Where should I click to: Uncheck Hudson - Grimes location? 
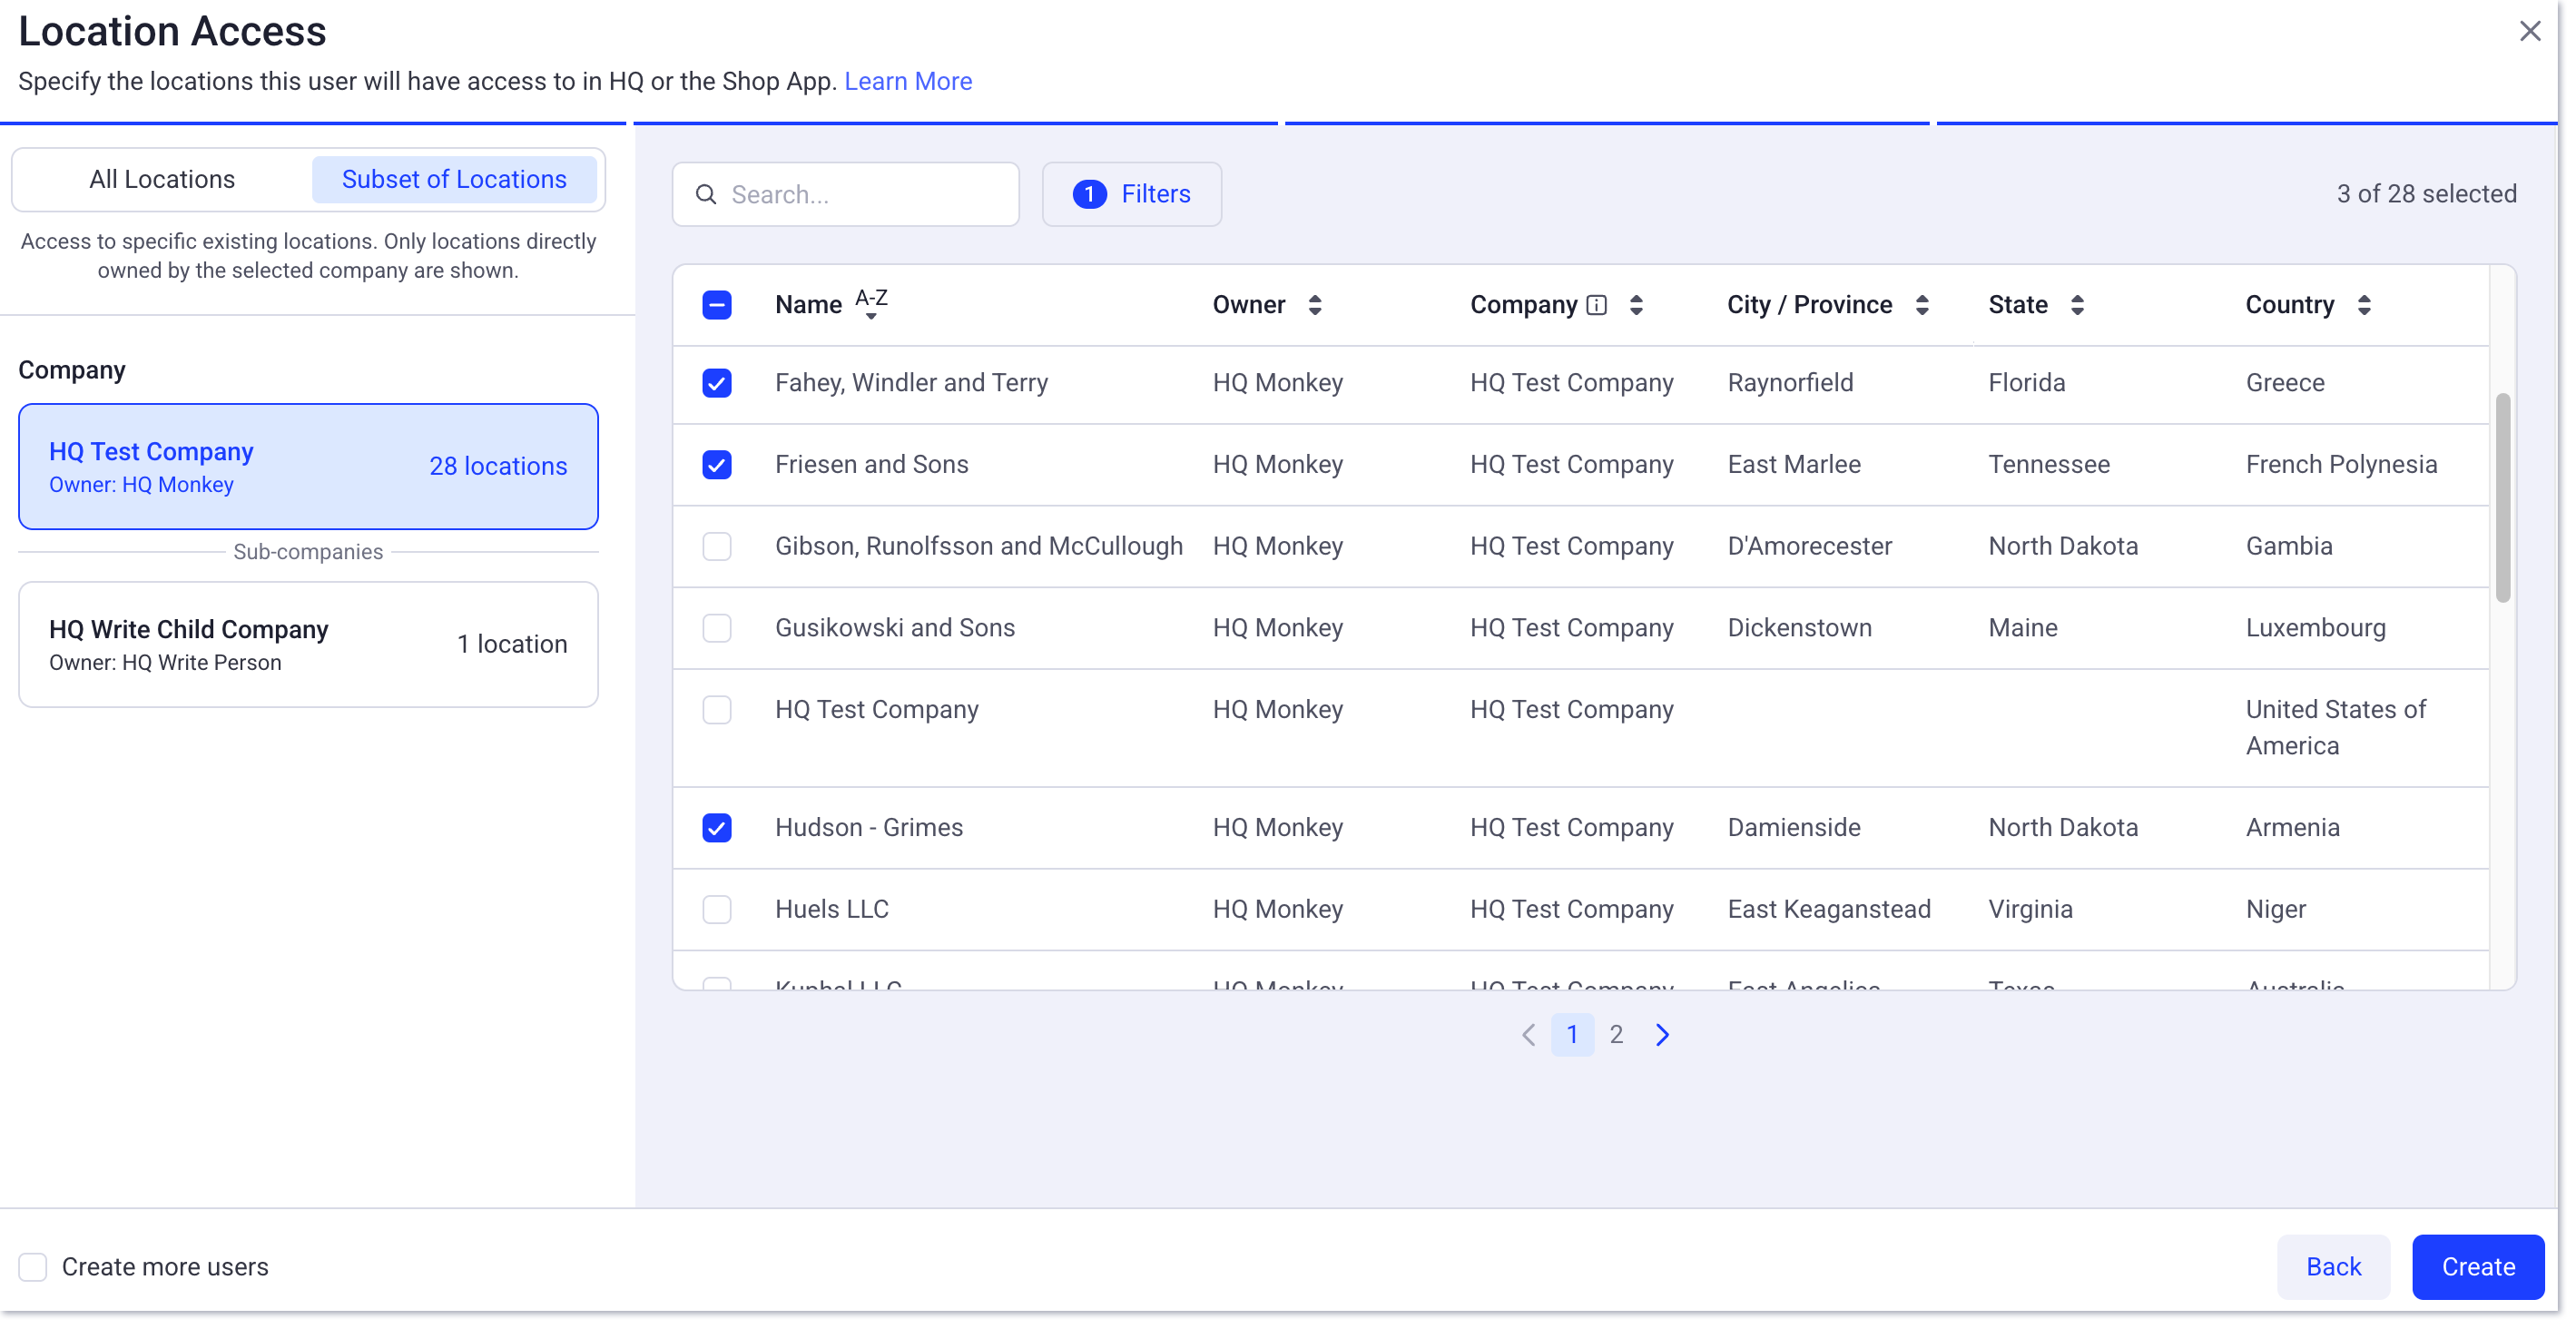tap(717, 828)
